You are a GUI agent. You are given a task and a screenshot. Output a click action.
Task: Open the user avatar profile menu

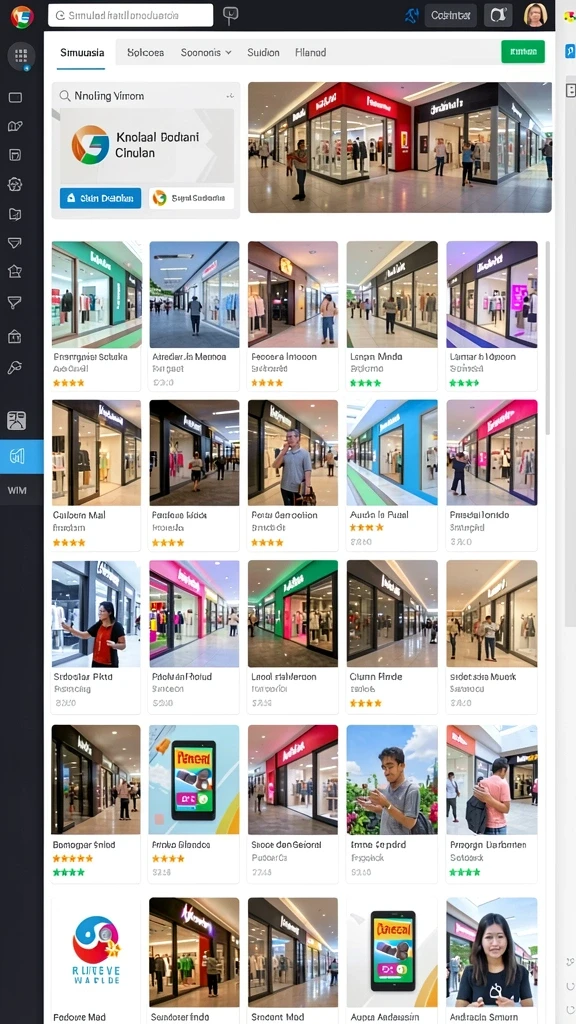(535, 15)
